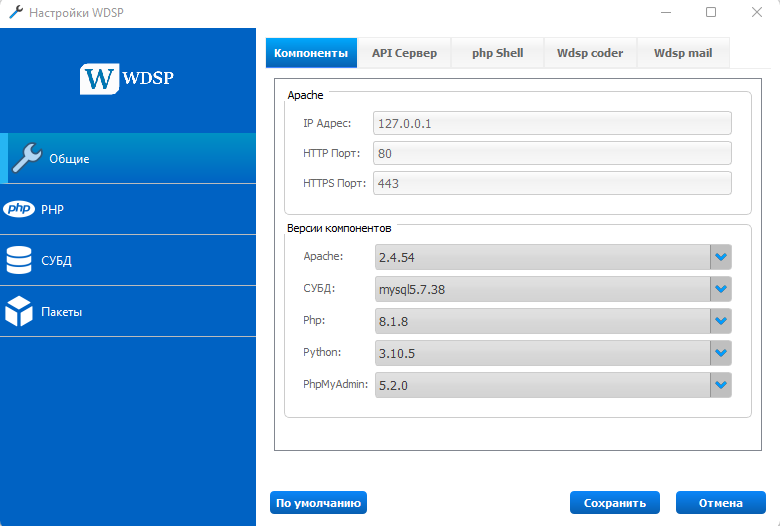Screen dimensions: 780x526
Task: Click the WDSP logo in sidebar
Action: (127, 78)
